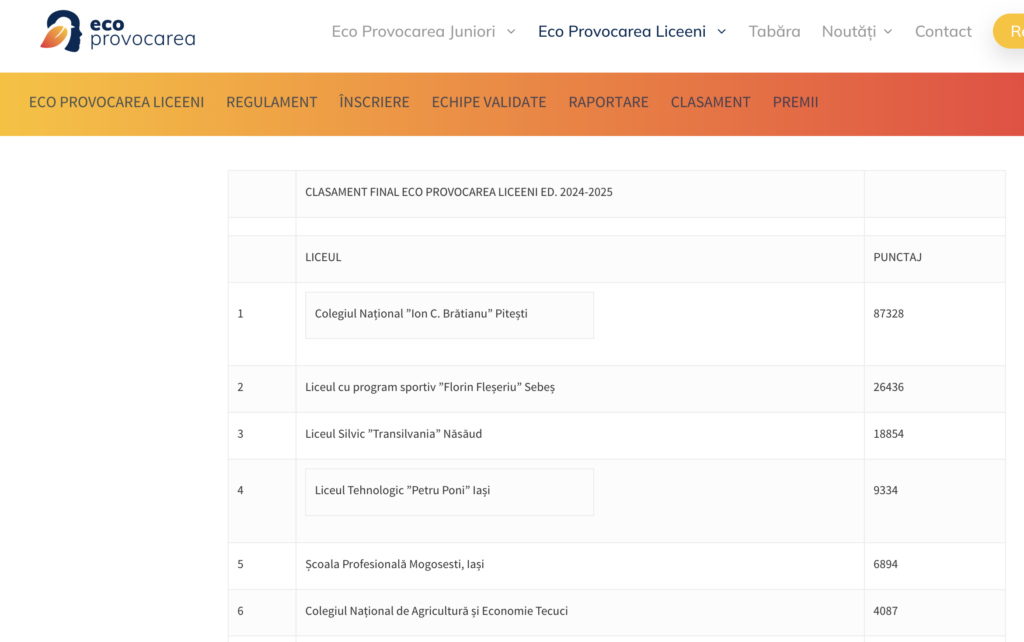Click the Eco Provocarea logo
This screenshot has width=1024, height=642.
click(118, 31)
